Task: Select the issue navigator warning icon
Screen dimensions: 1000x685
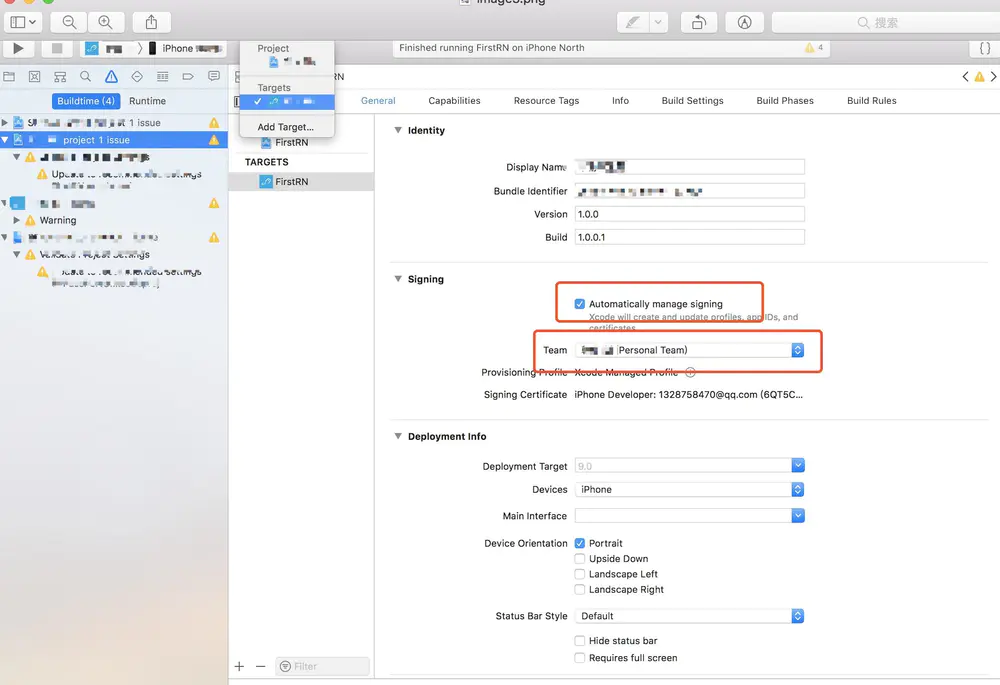Action: pos(112,77)
